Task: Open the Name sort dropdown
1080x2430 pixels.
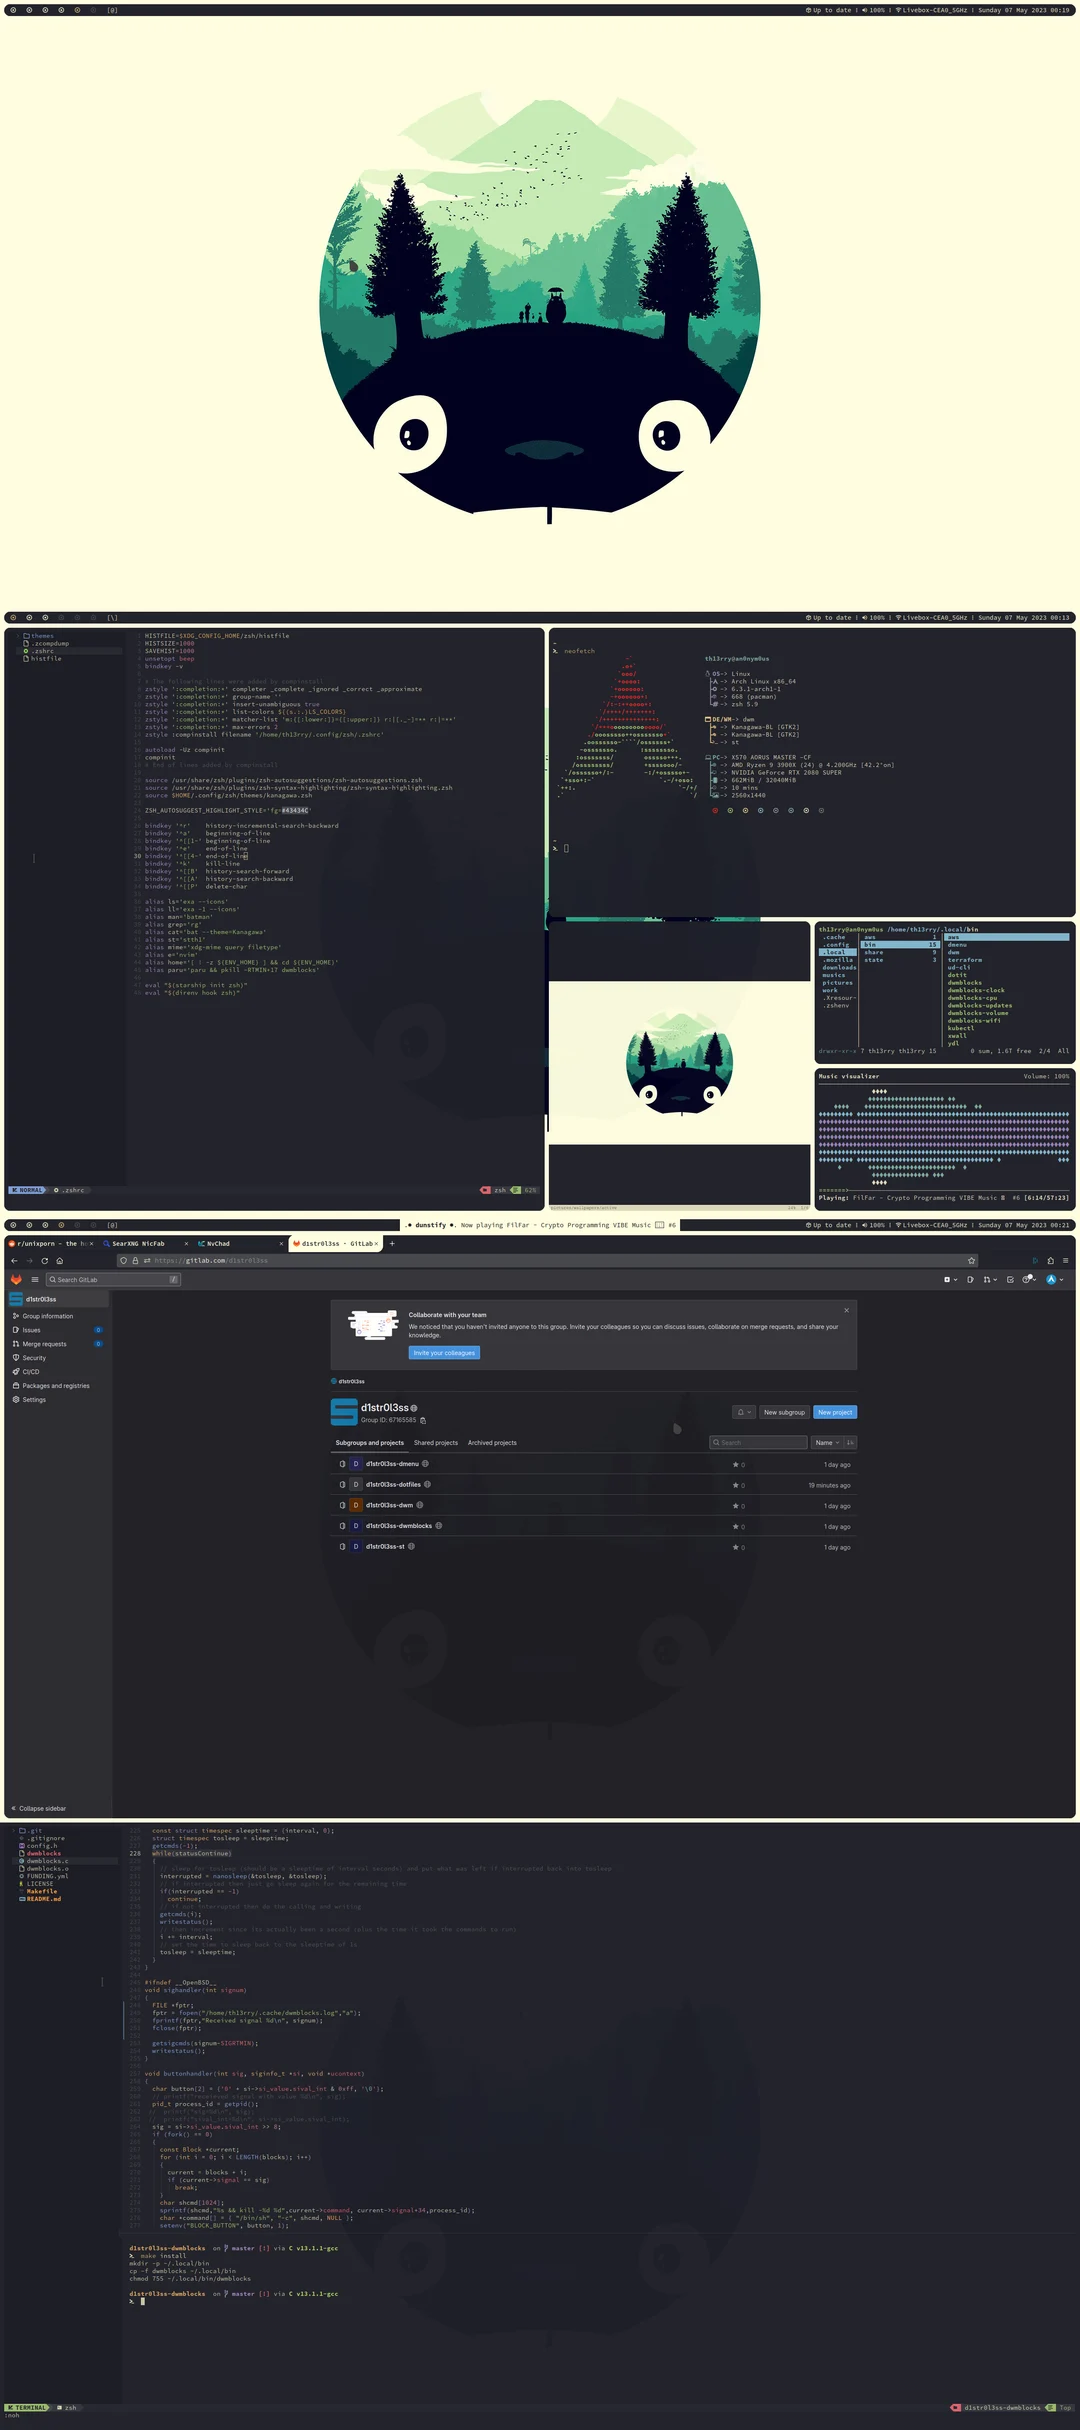Action: tap(827, 1443)
